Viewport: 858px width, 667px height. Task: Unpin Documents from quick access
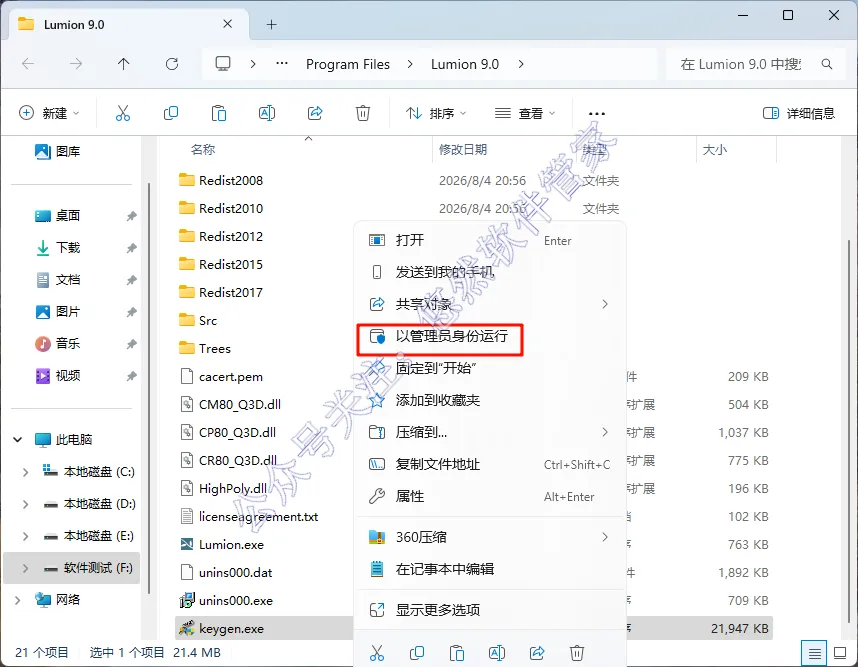(x=131, y=280)
